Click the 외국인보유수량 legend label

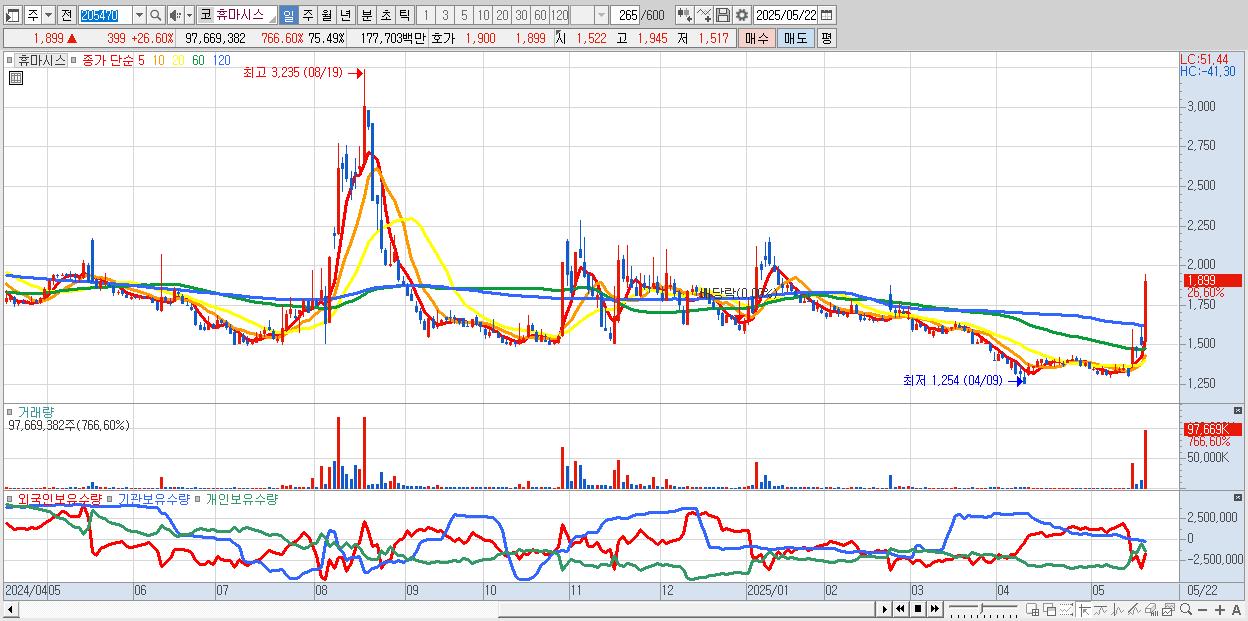tap(59, 498)
